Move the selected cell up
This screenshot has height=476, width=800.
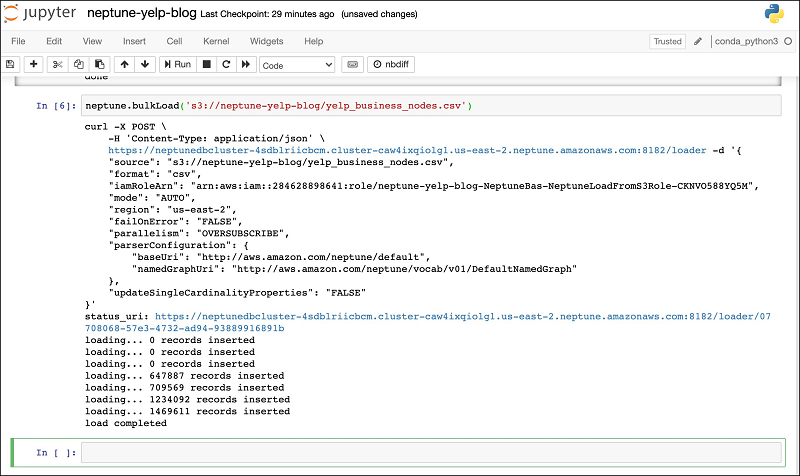pos(124,64)
